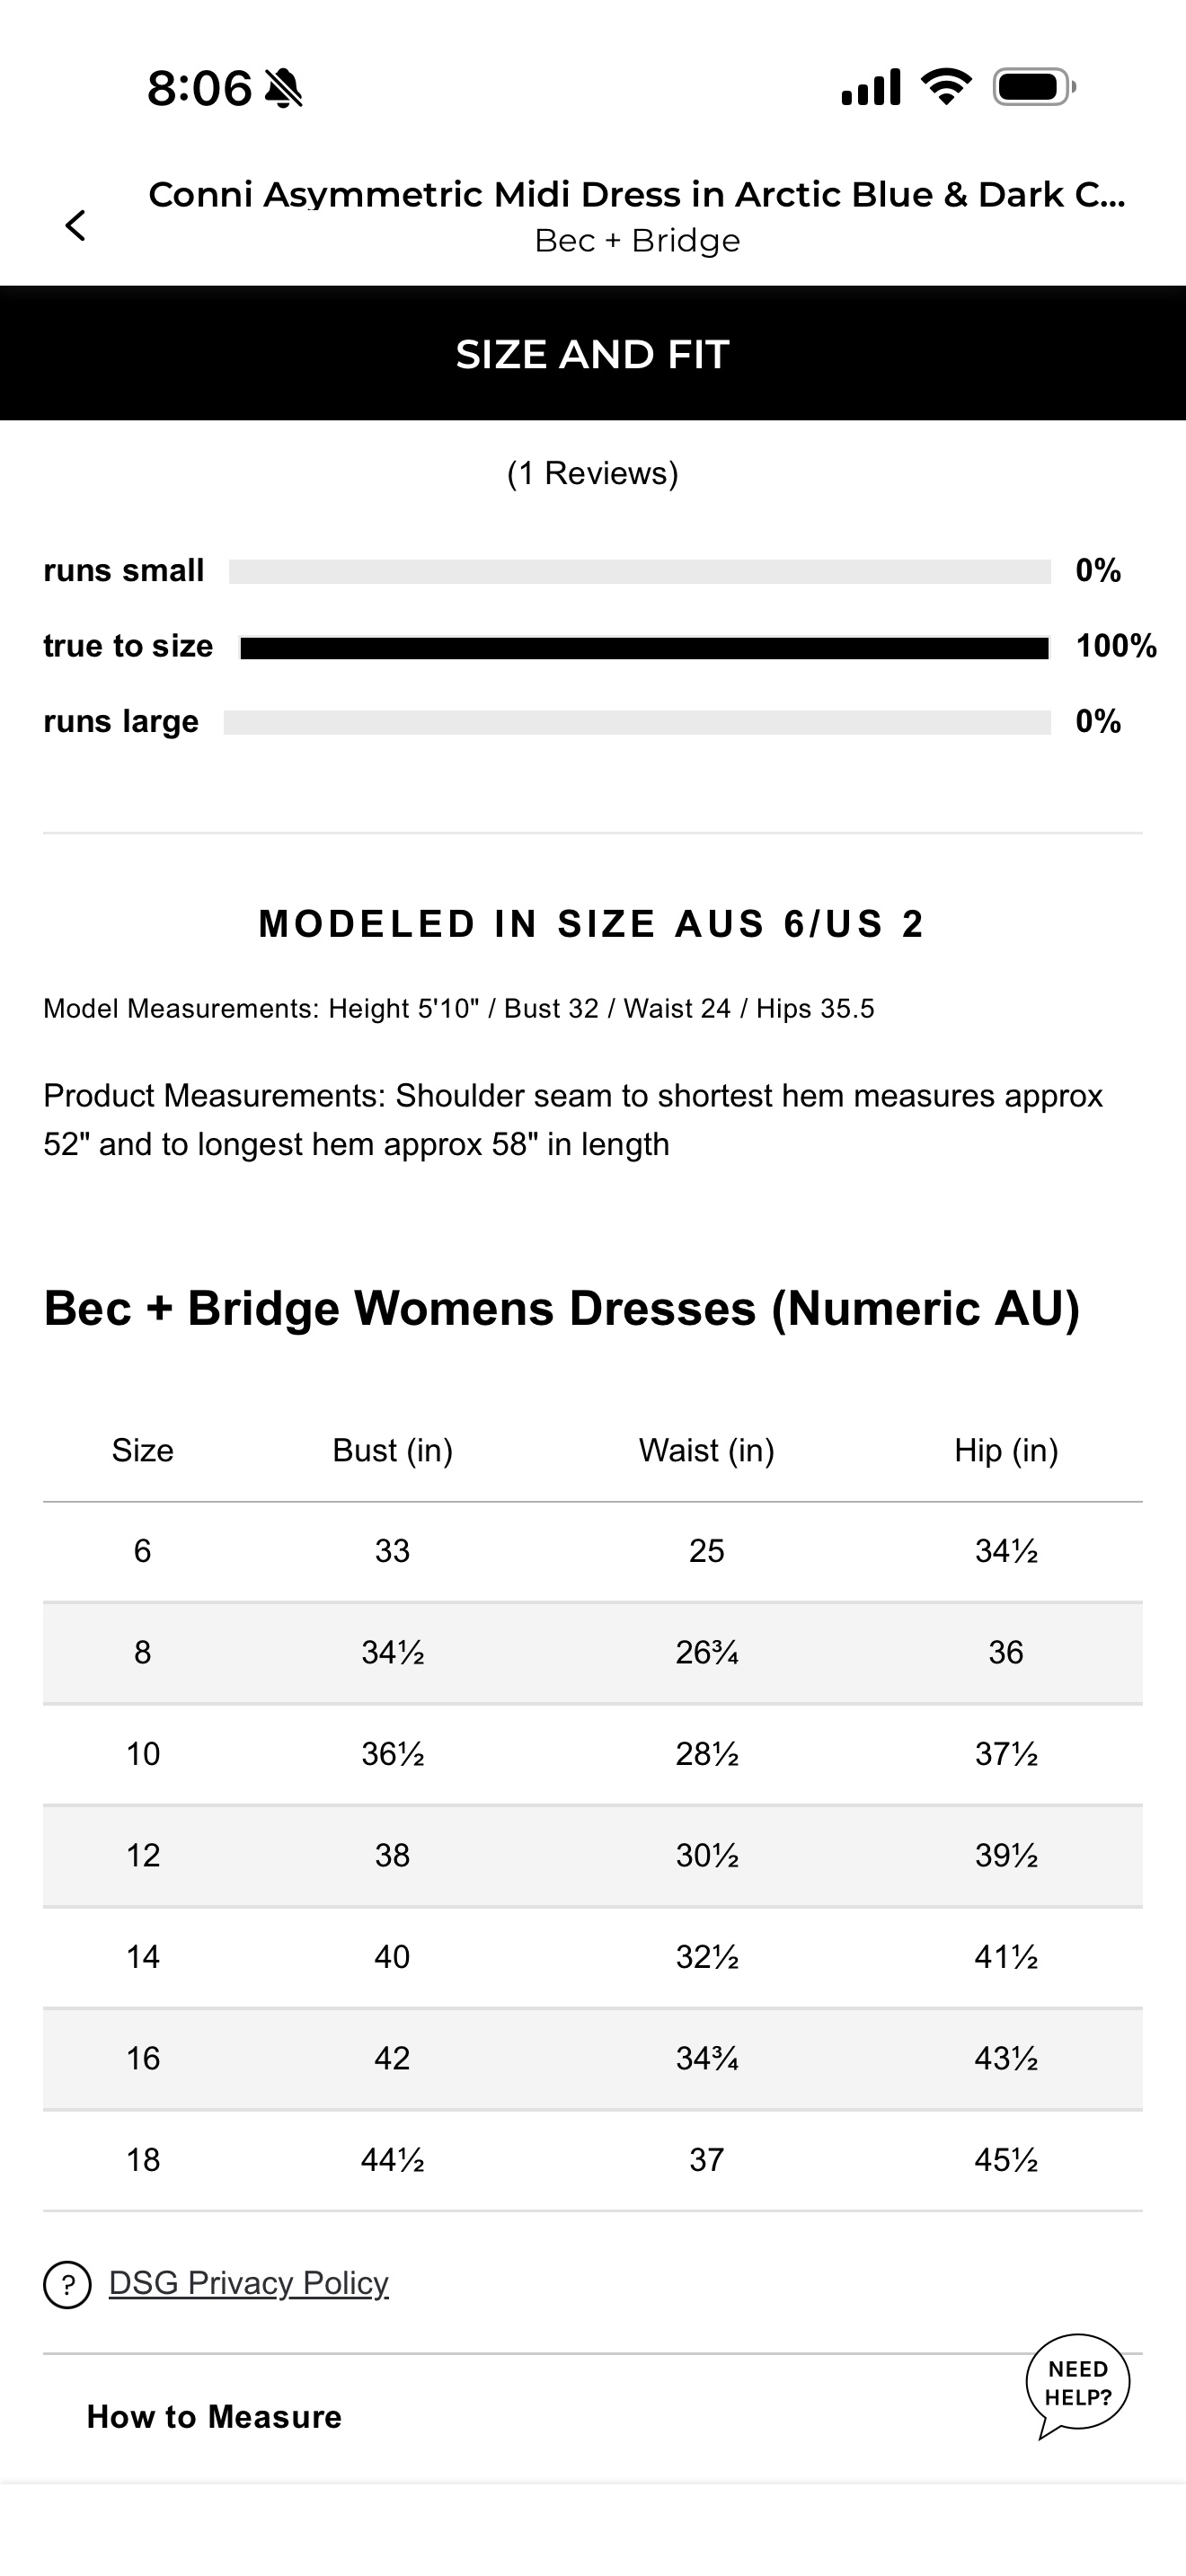Tap the question mark circle icon
This screenshot has height=2576, width=1186.
click(x=67, y=2284)
